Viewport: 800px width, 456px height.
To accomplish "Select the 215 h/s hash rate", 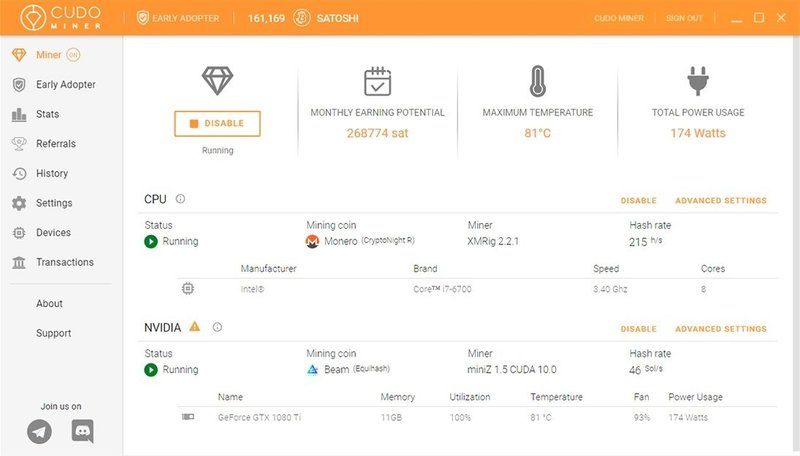I will coord(645,241).
